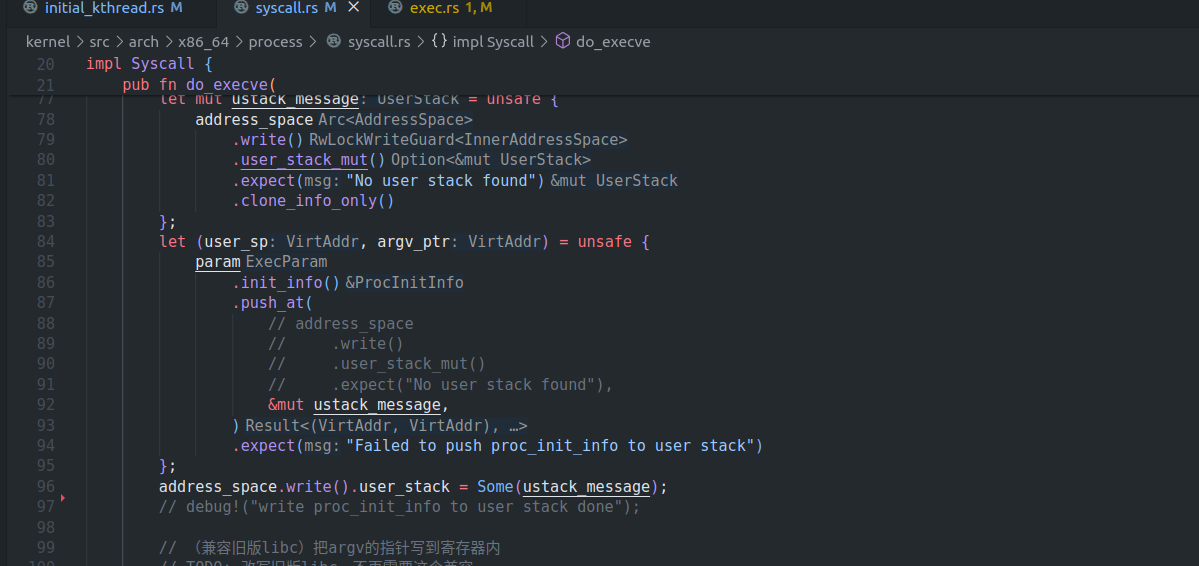
Task: Select the arch breadcrumb segment
Action: coord(143,42)
